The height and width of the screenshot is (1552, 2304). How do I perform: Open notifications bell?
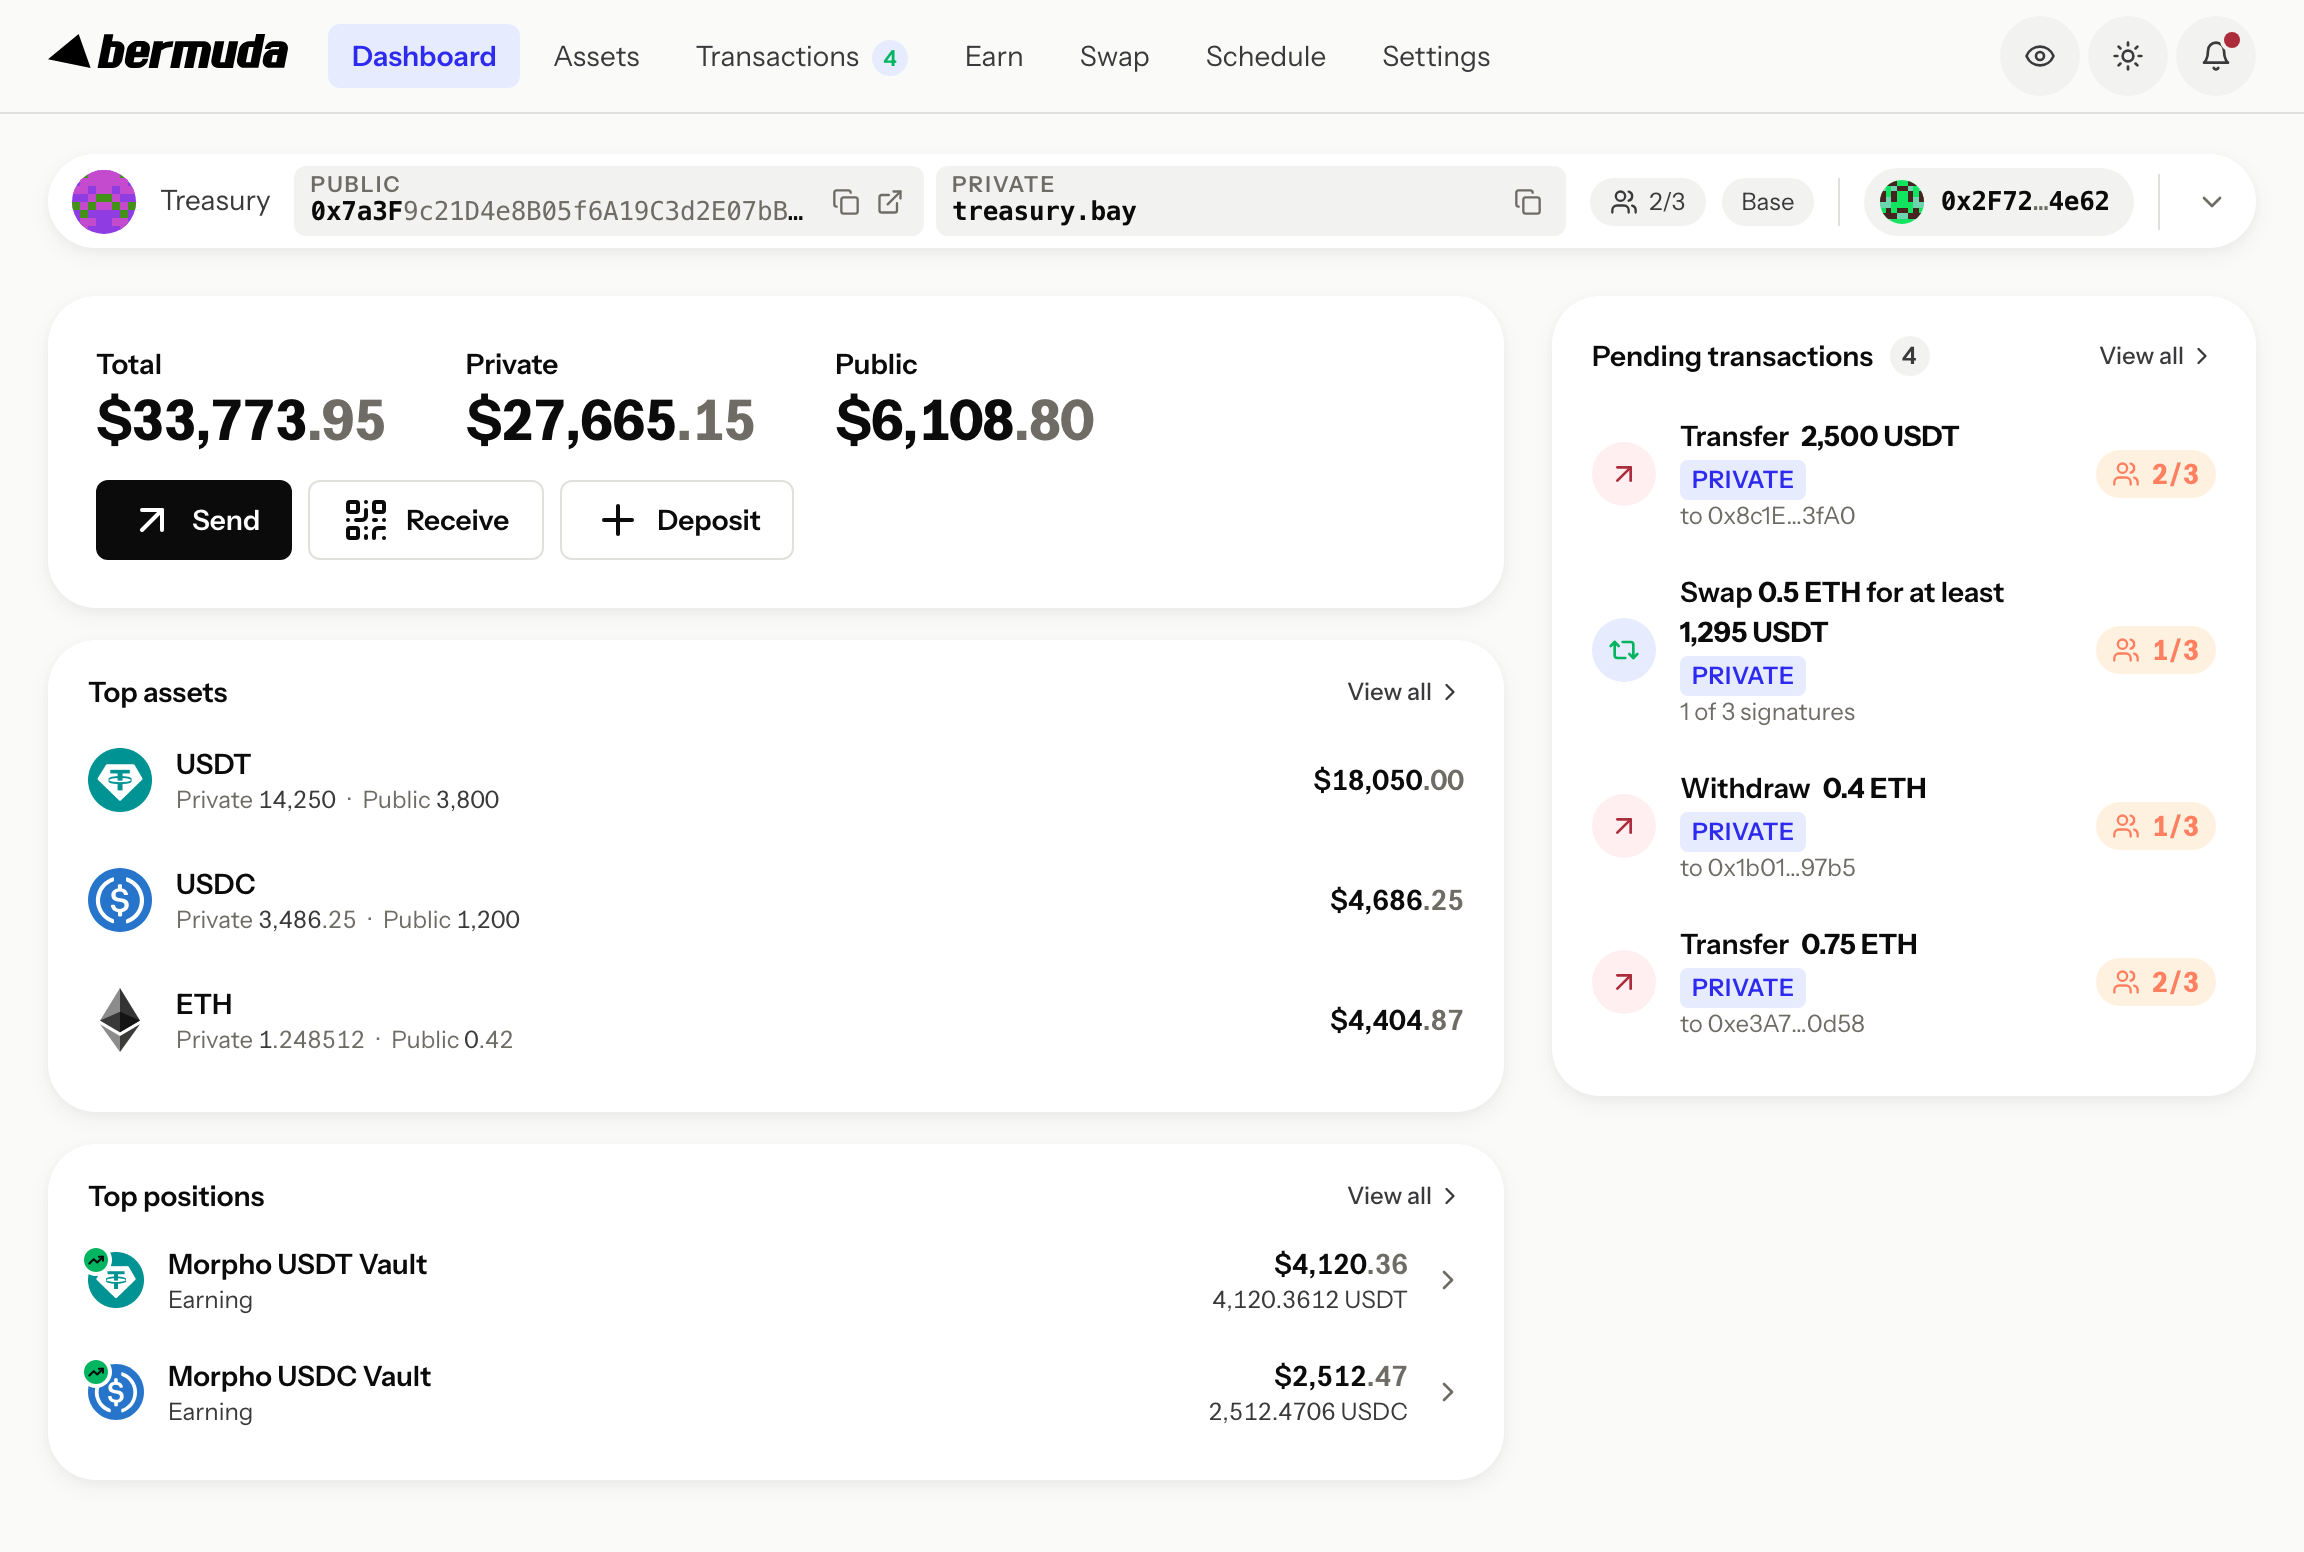(x=2216, y=56)
